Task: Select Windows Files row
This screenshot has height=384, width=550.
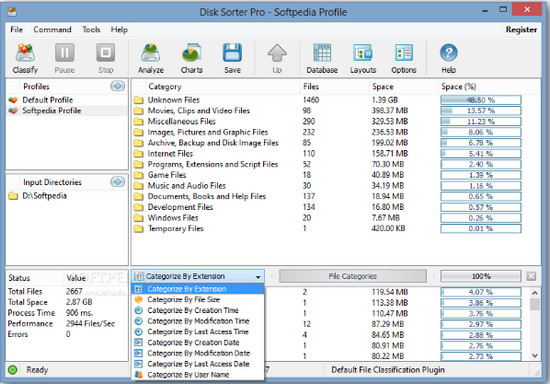Action: pos(328,218)
